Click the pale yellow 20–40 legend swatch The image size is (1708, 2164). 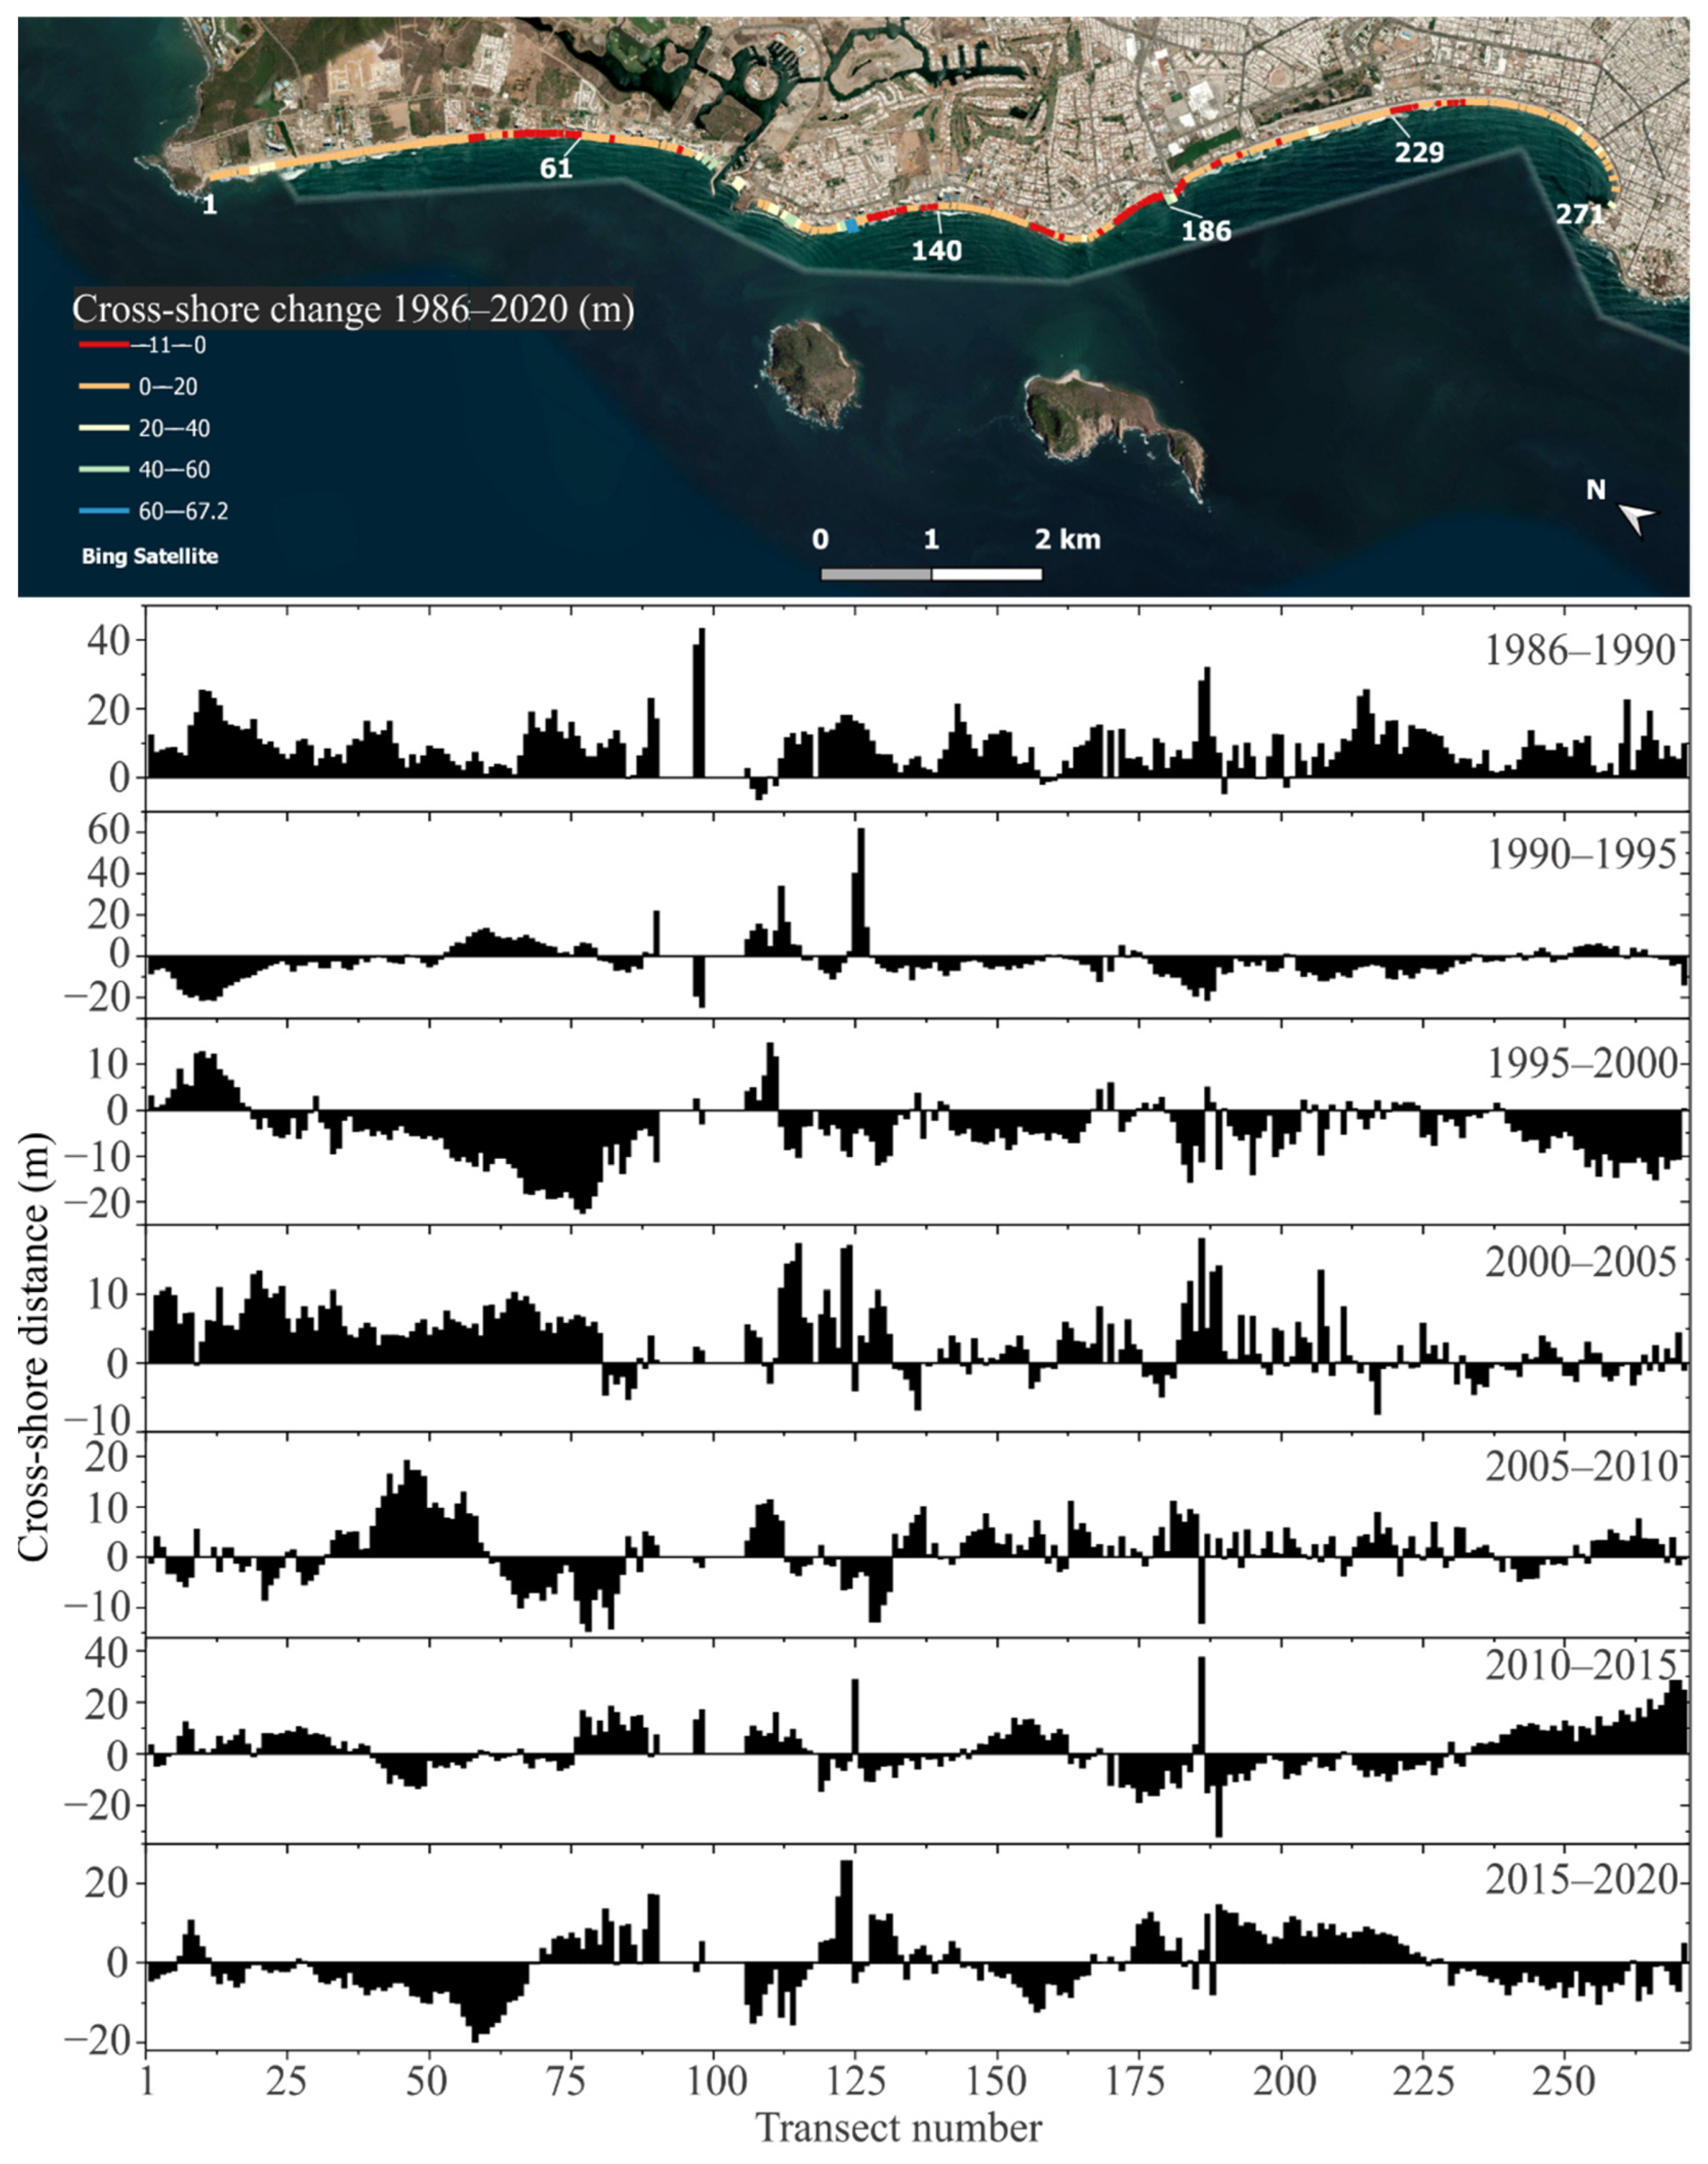click(104, 429)
